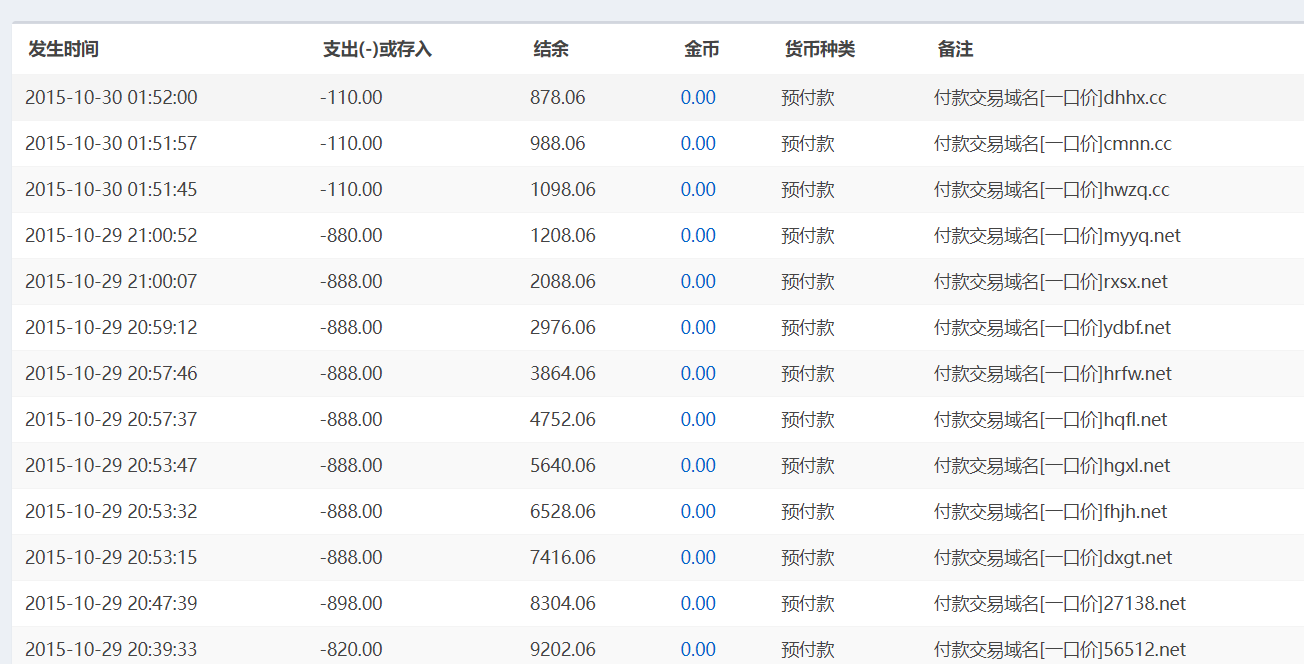Click the 0.00 gold link in the 27138.net row
Image resolution: width=1304 pixels, height=664 pixels.
[698, 604]
